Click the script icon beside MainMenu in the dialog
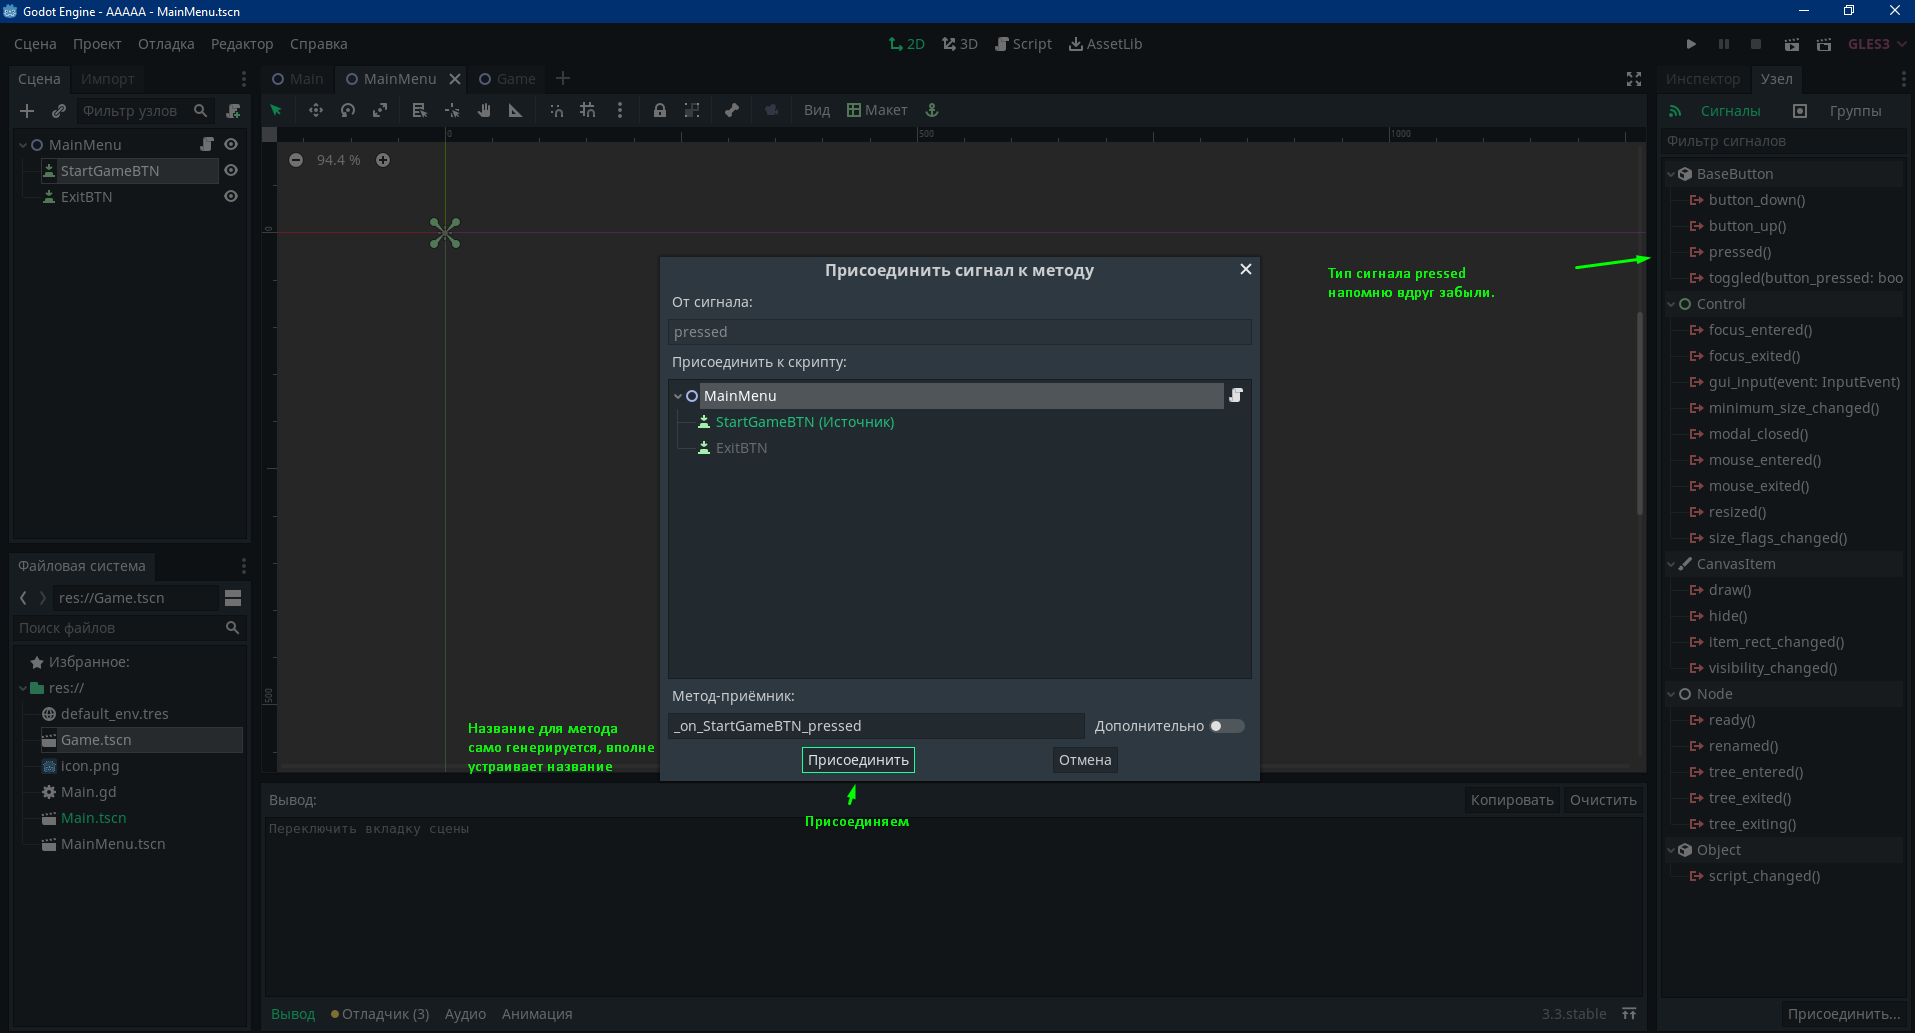This screenshot has width=1915, height=1033. point(1236,395)
